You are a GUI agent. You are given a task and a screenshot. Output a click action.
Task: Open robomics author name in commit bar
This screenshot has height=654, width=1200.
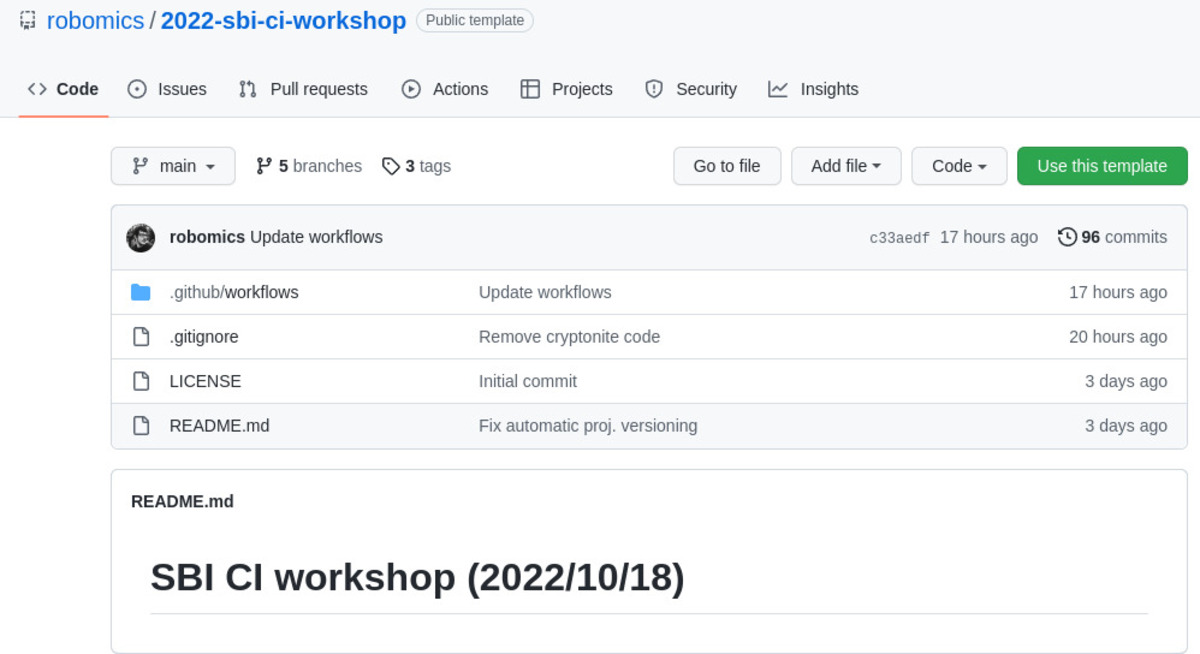click(x=207, y=237)
